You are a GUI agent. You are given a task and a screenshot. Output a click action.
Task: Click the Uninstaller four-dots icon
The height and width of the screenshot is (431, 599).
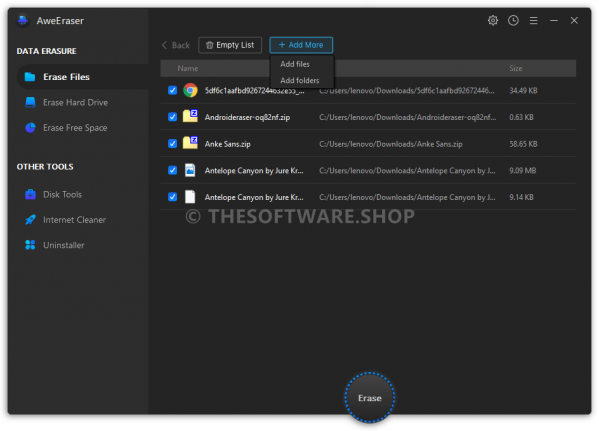pos(30,245)
